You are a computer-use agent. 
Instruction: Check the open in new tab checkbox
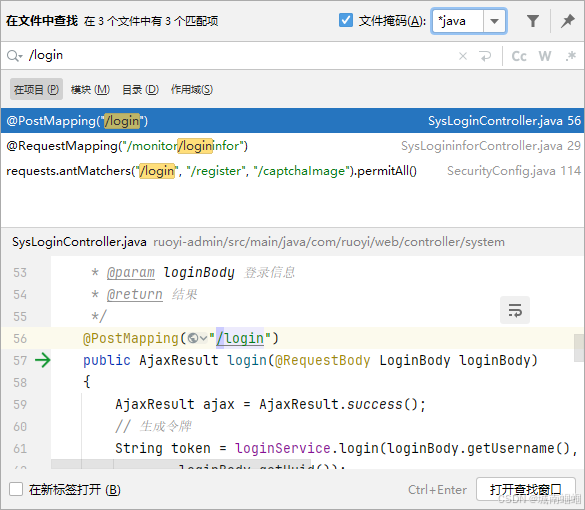[x=16, y=489]
